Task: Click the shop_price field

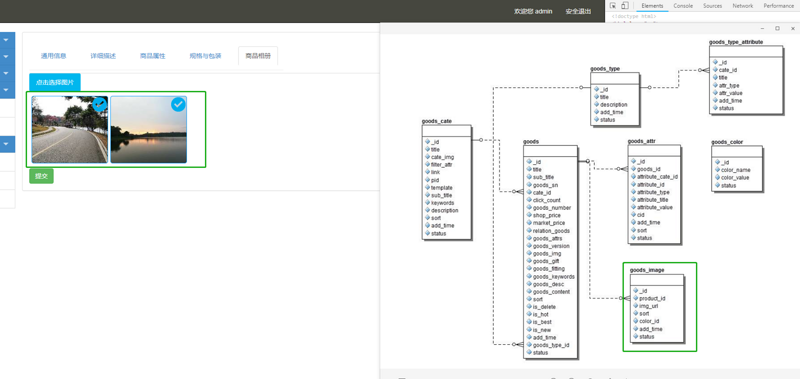Action: 546,215
